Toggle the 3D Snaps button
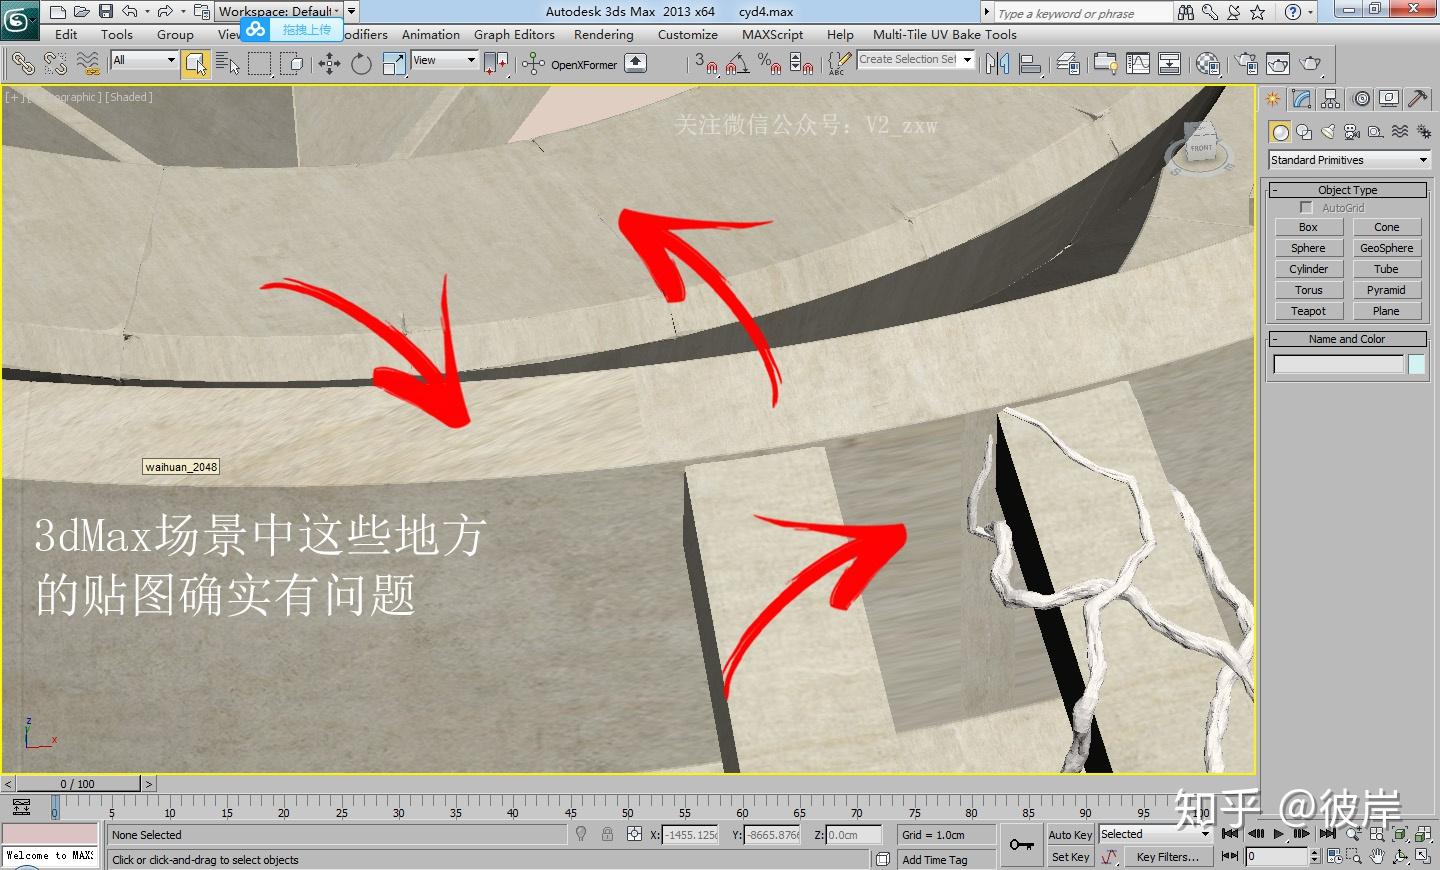1440x870 pixels. pyautogui.click(x=707, y=64)
